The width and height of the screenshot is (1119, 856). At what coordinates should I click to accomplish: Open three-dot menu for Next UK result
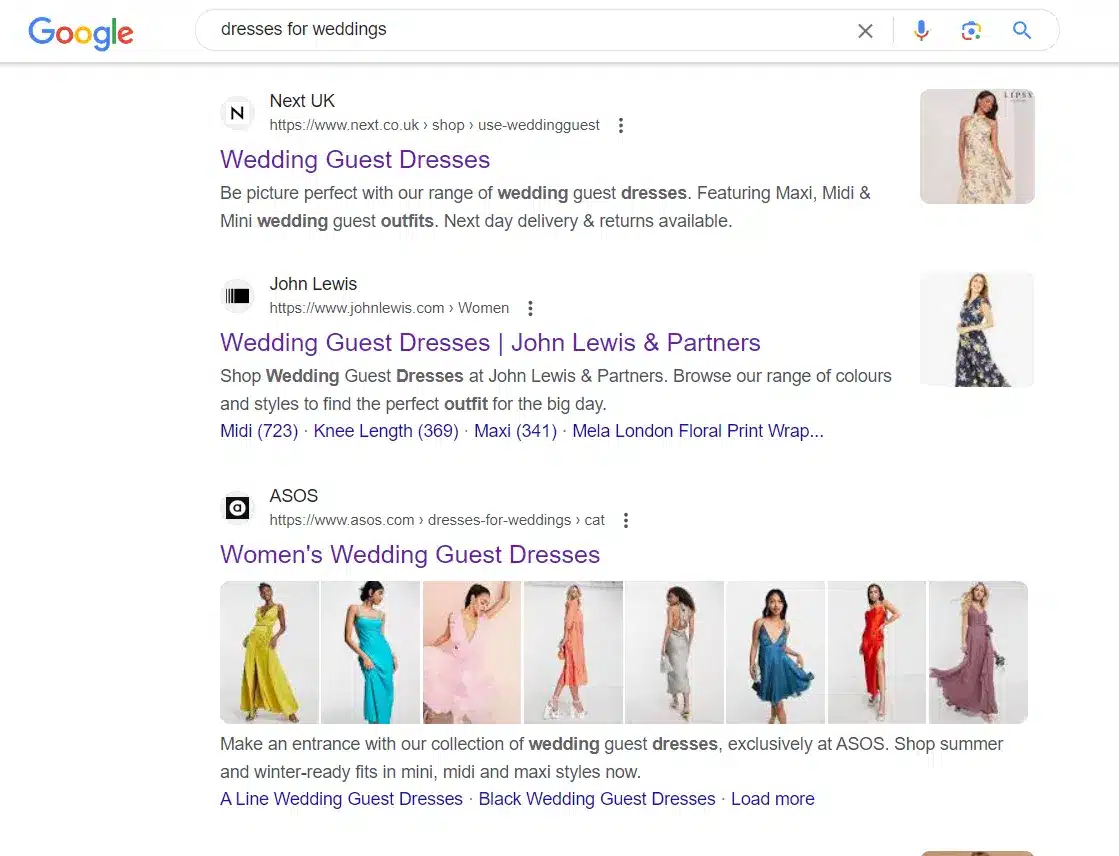[x=621, y=126]
